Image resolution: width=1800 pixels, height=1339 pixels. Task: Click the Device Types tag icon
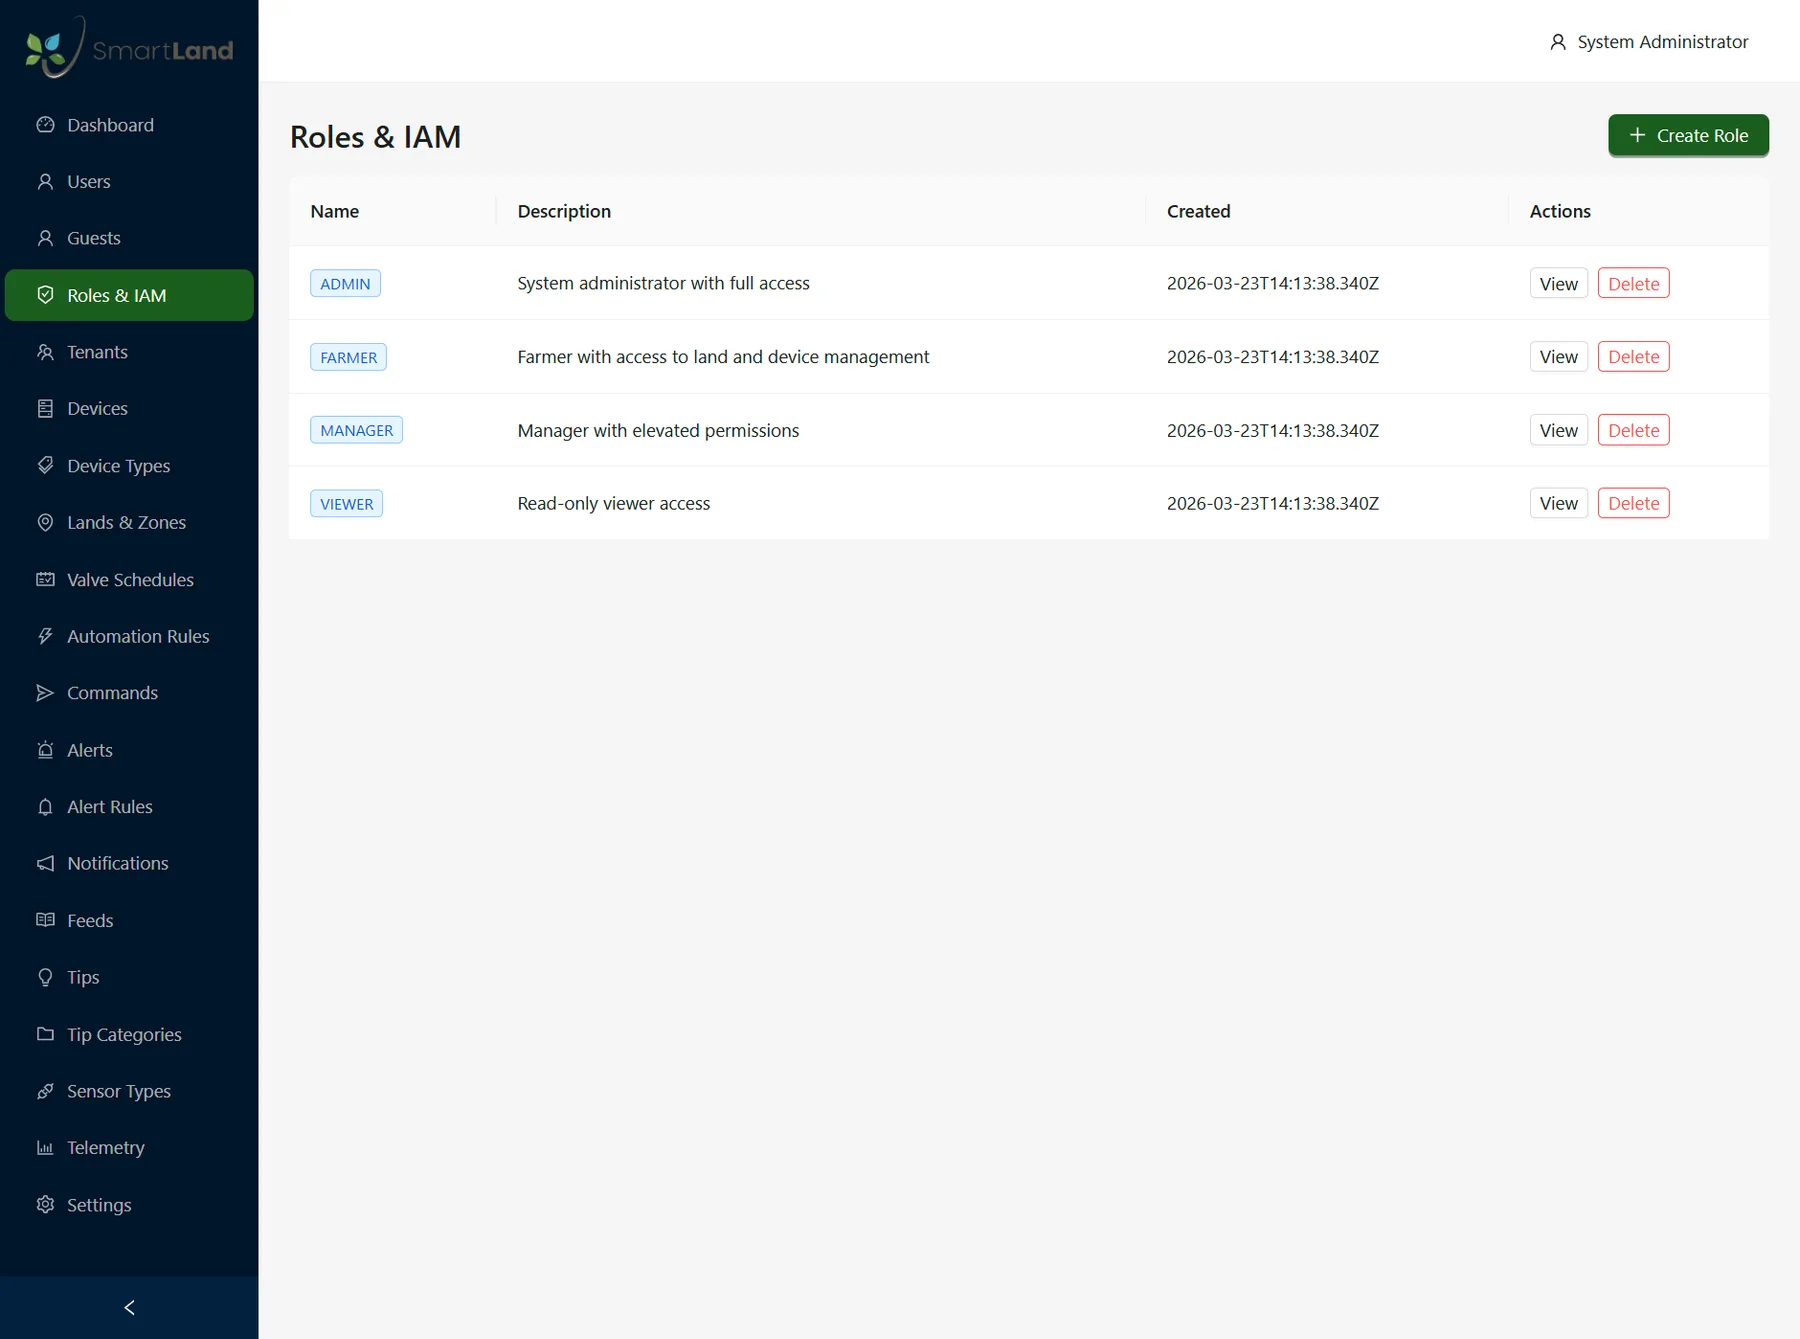45,465
